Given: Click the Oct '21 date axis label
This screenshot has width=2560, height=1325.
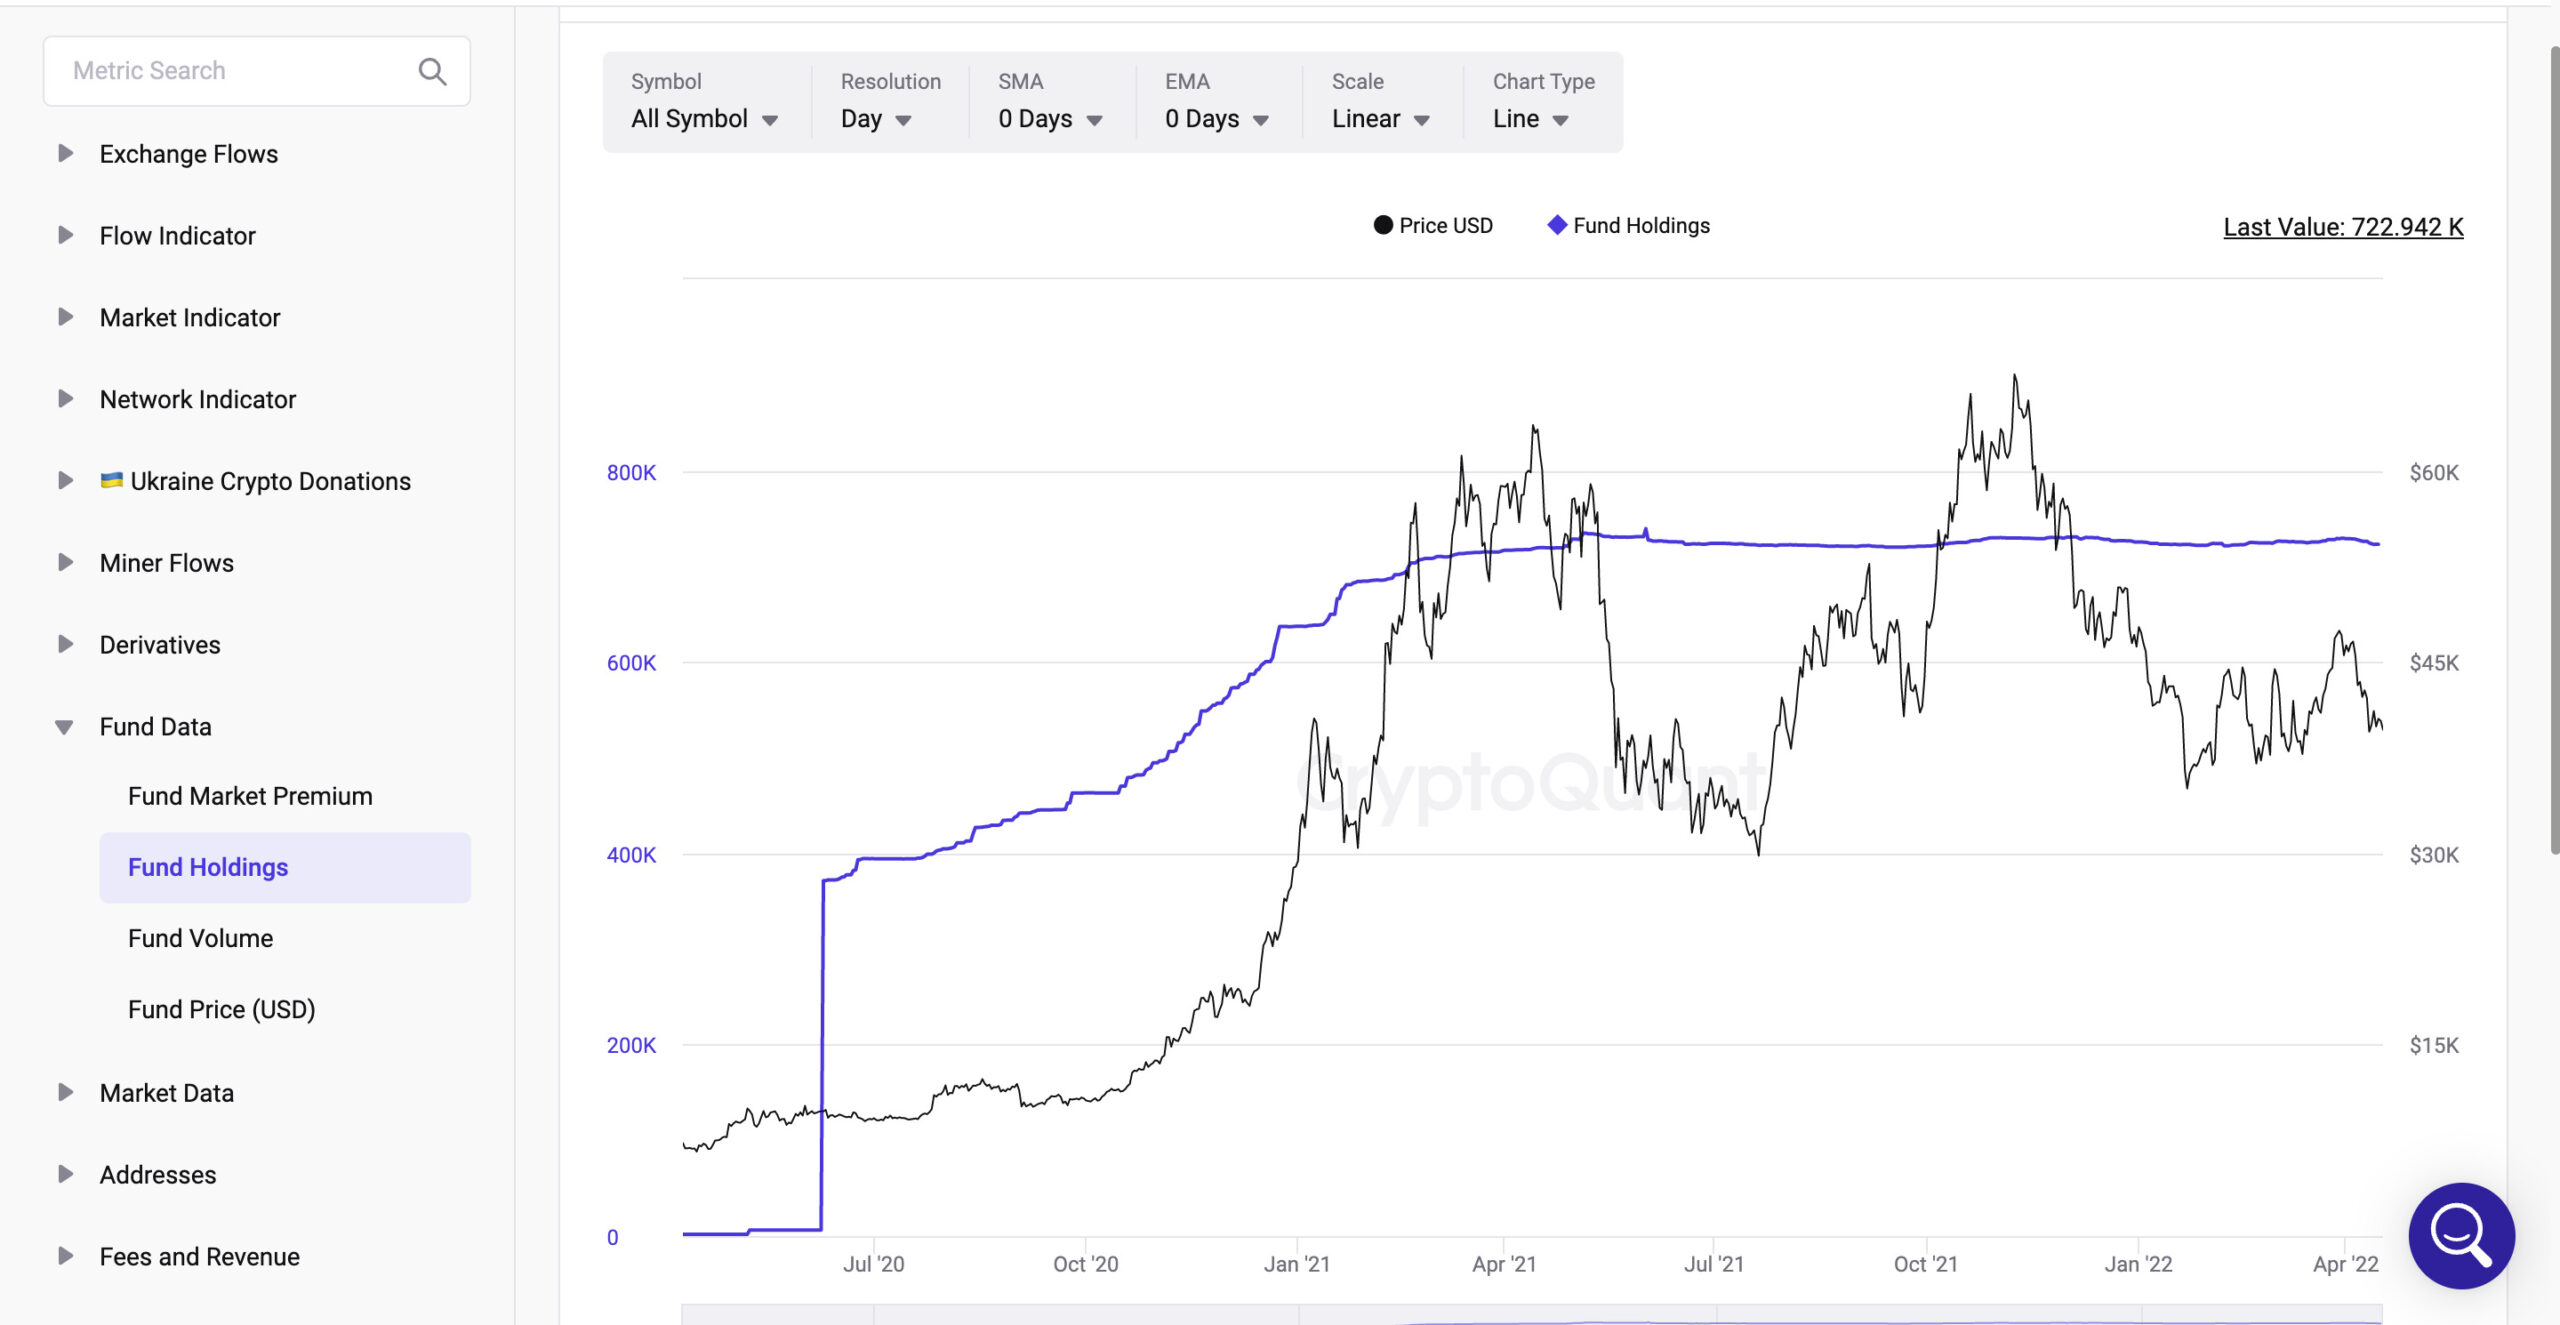Looking at the screenshot, I should 1926,1264.
